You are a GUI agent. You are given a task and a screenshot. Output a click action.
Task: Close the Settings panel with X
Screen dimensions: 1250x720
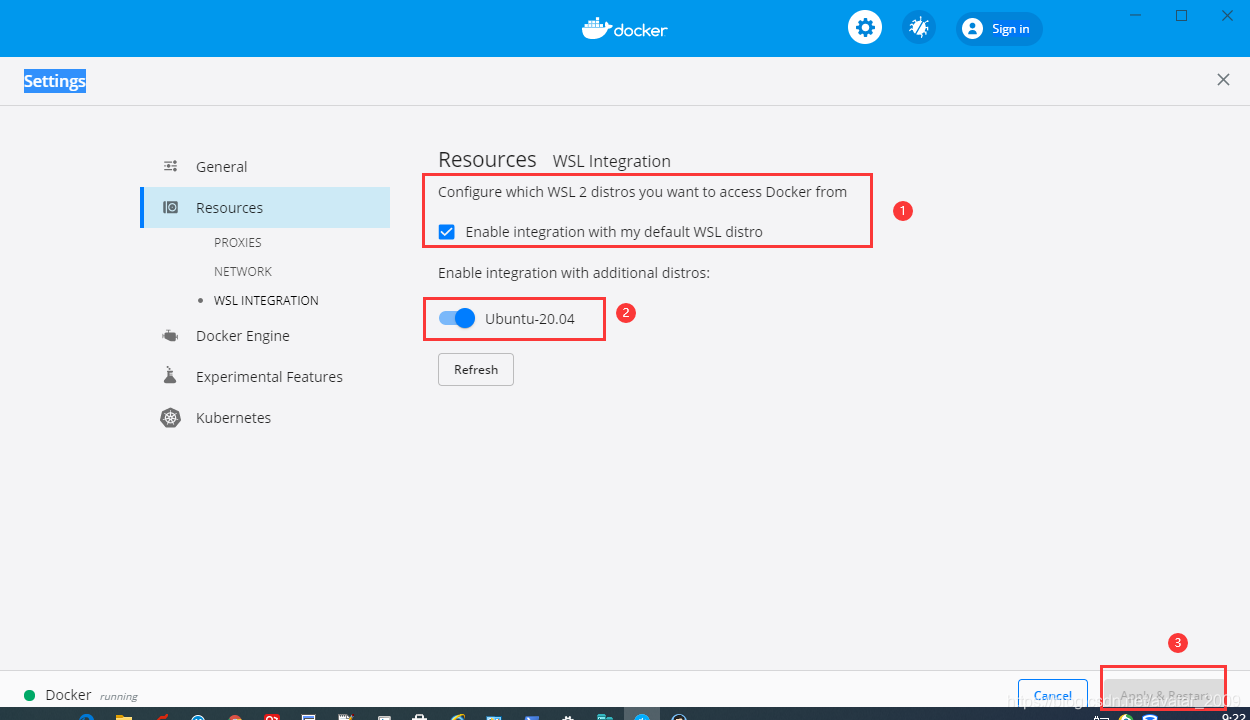[x=1223, y=80]
